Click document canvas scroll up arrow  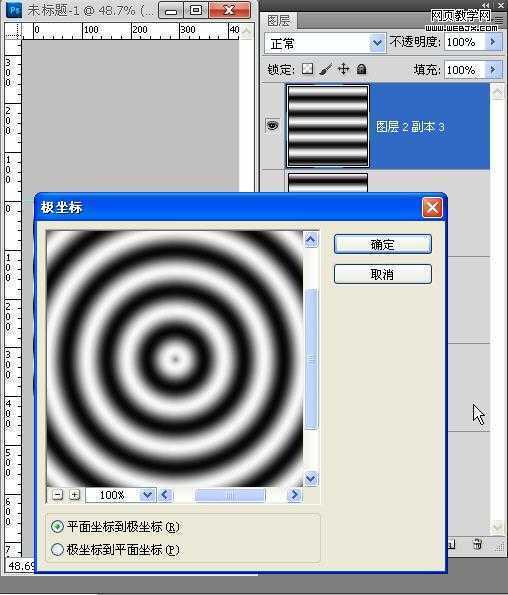[247, 31]
